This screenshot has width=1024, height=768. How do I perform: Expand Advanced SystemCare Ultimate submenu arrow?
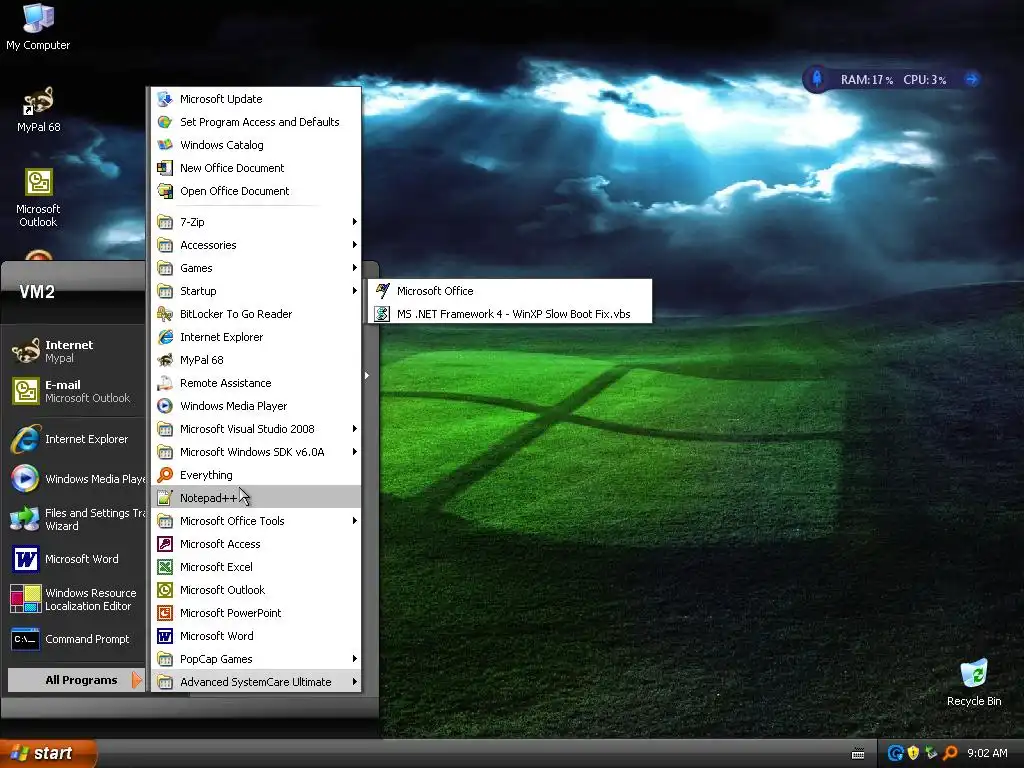(x=355, y=682)
